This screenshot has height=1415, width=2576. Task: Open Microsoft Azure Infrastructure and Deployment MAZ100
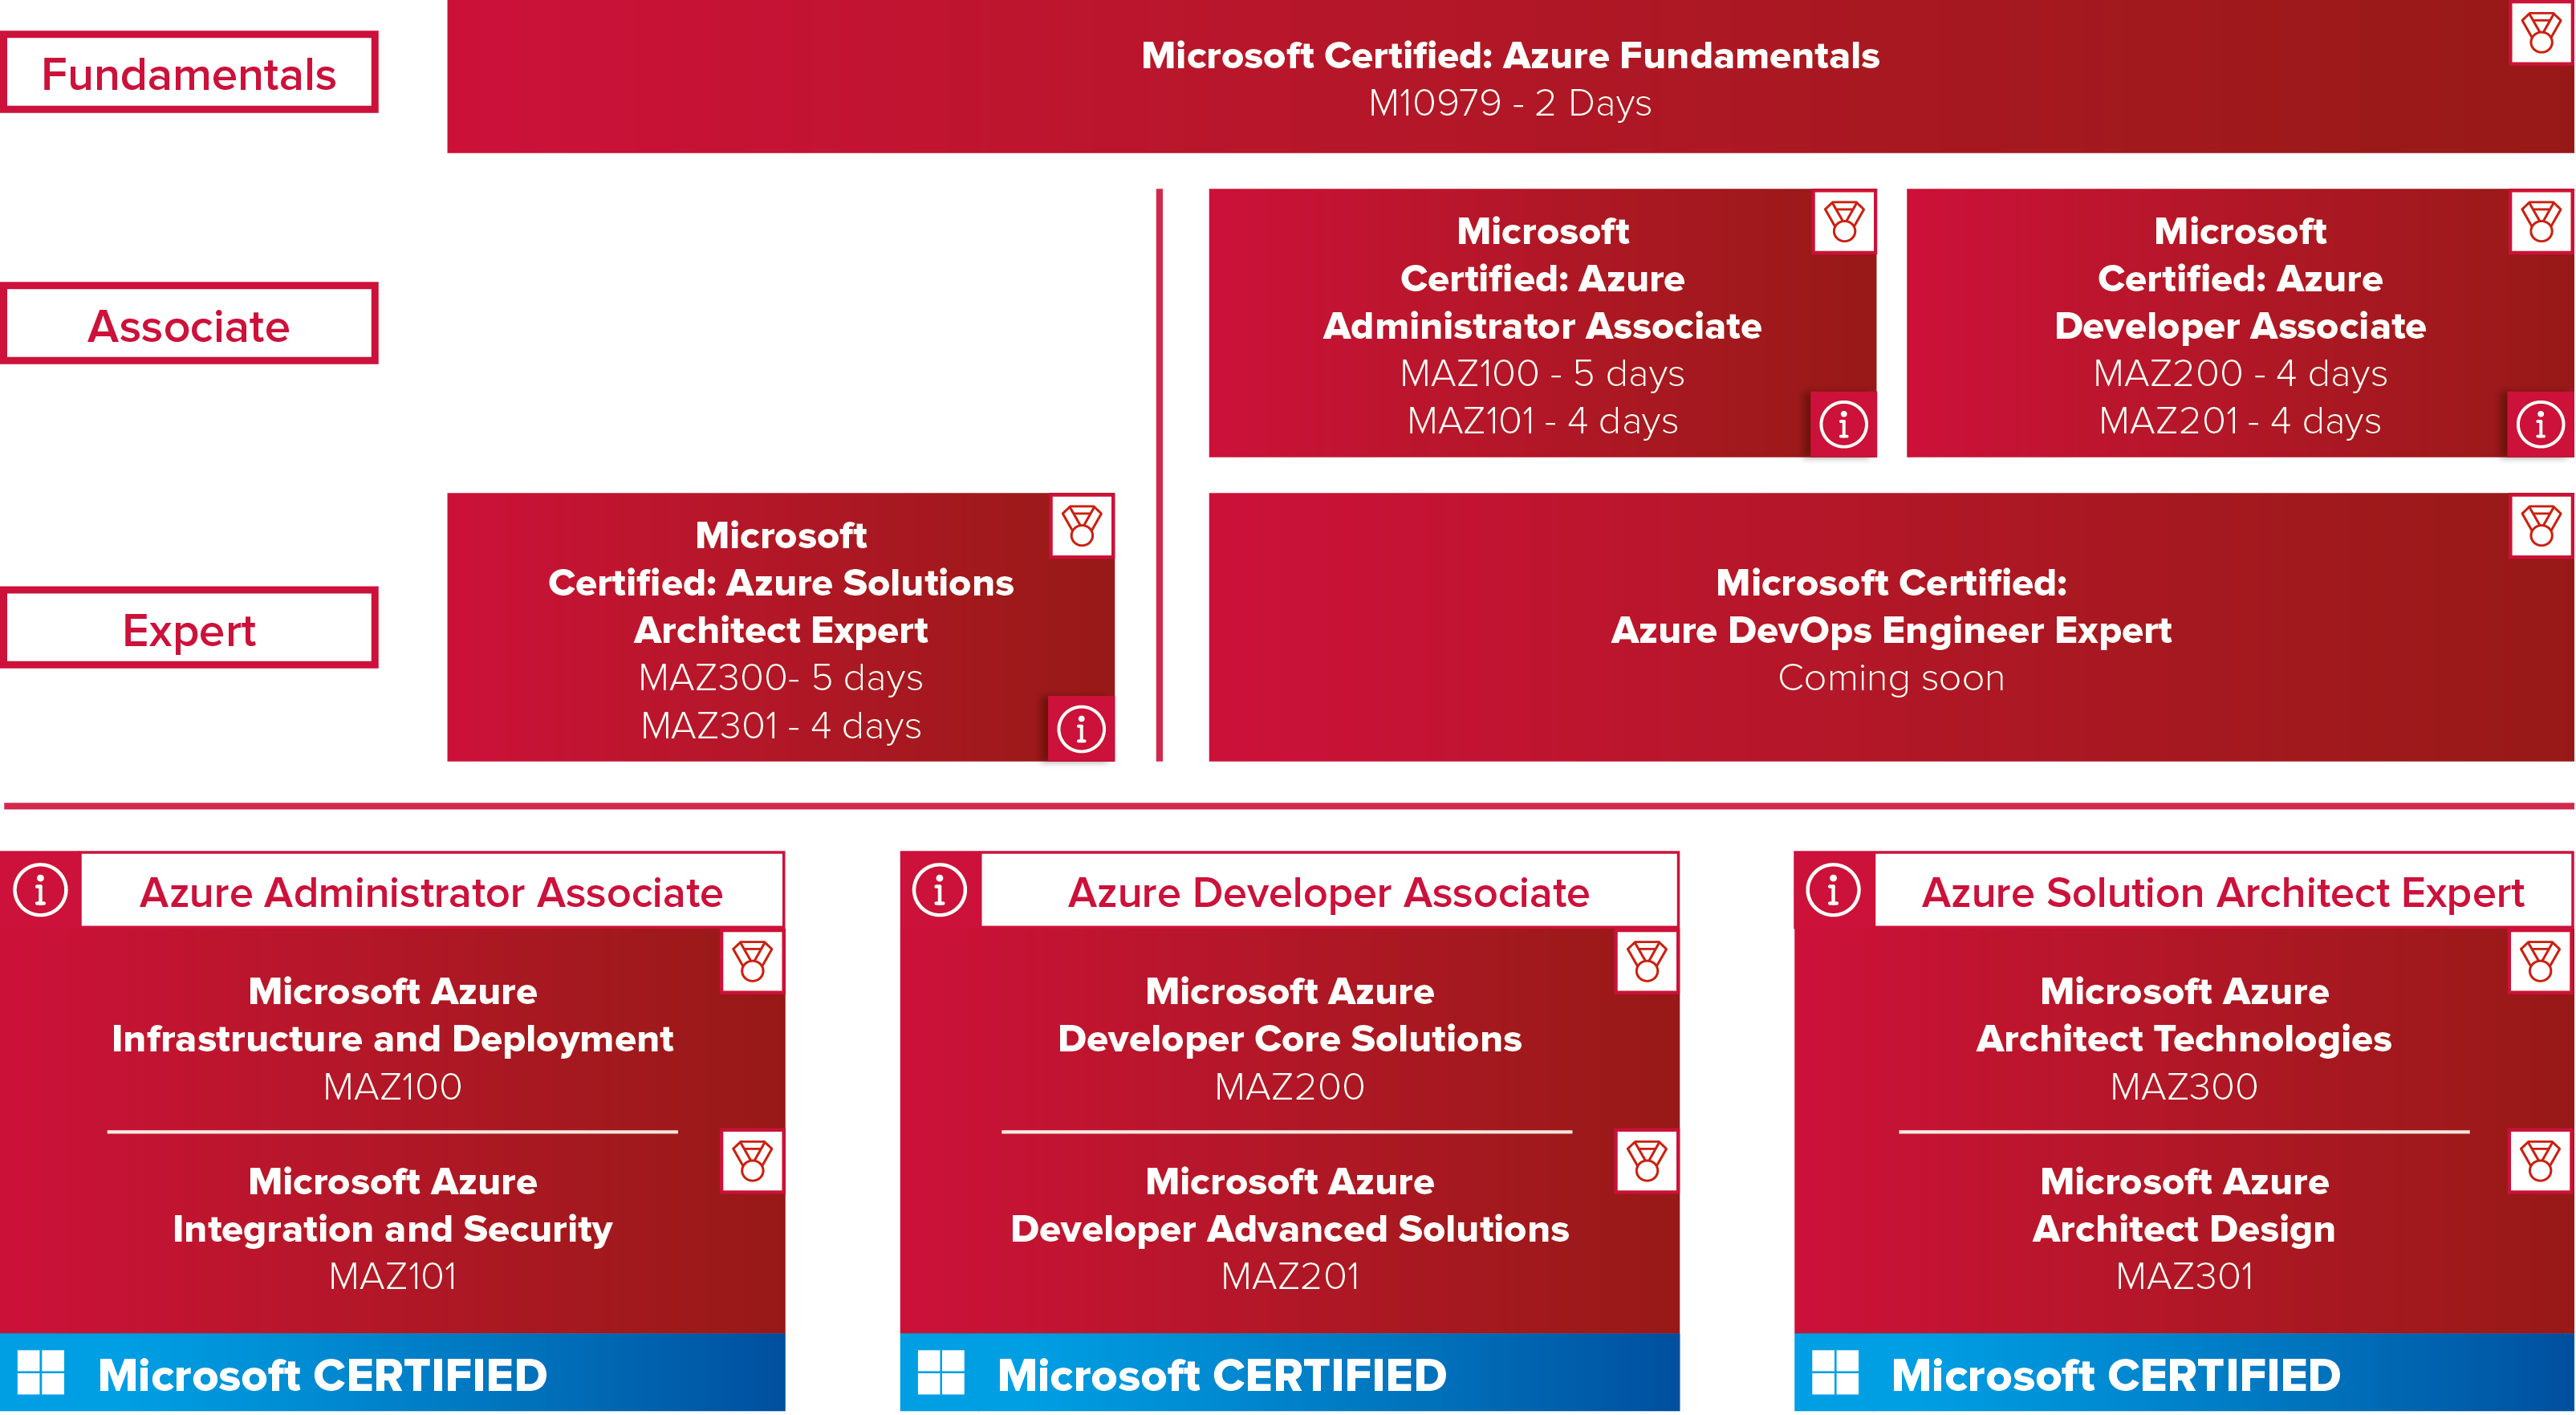click(x=392, y=1037)
